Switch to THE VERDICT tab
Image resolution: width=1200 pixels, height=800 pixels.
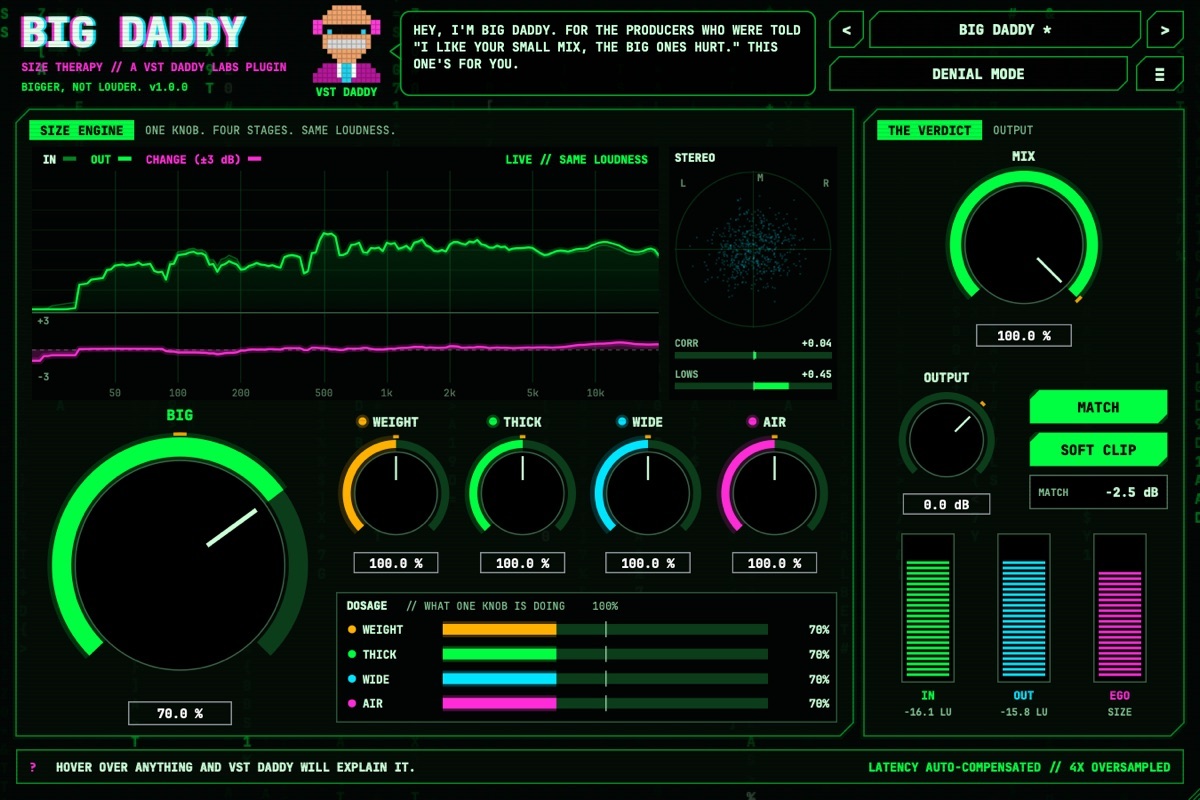point(929,130)
